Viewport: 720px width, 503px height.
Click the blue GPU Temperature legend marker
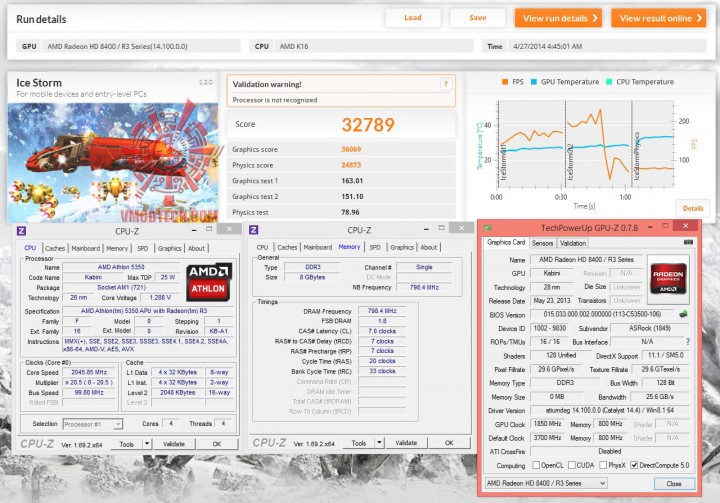[534, 82]
